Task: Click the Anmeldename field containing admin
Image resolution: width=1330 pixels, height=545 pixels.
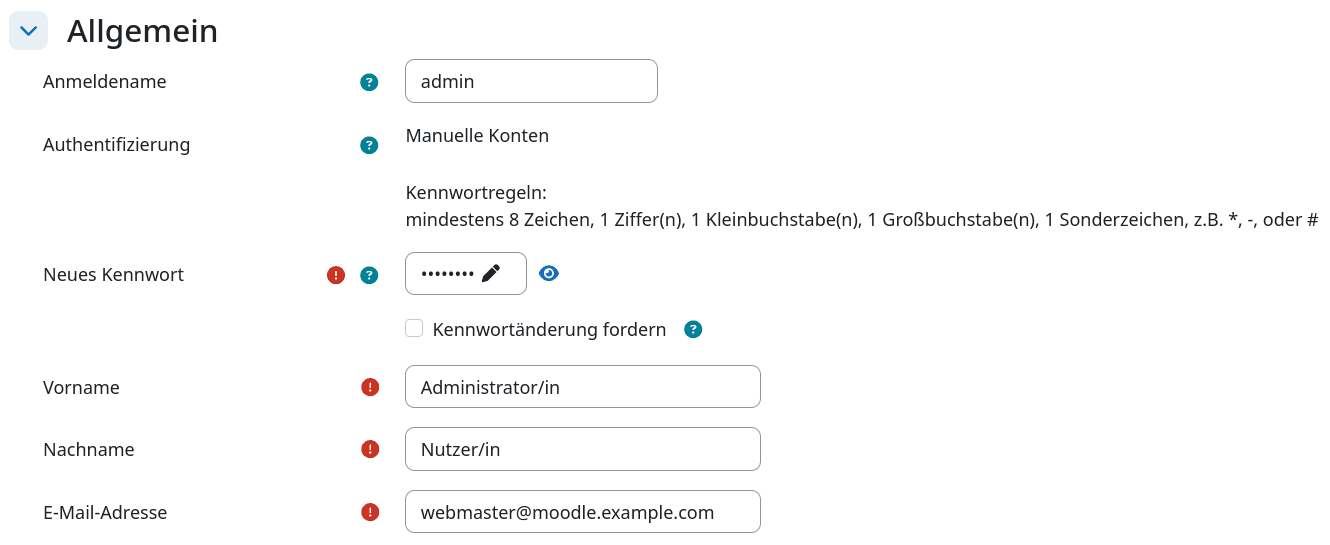Action: [530, 81]
